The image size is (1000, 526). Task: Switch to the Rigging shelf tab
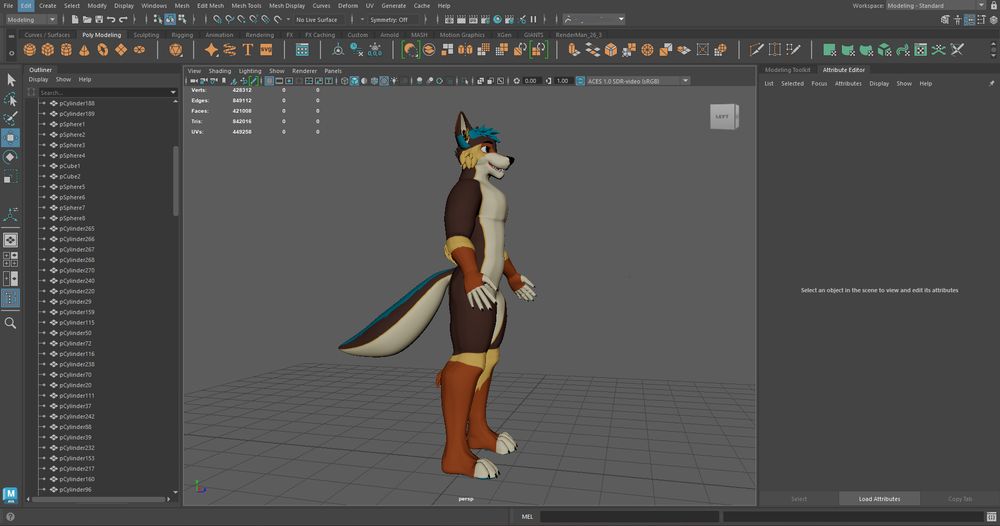pos(182,35)
